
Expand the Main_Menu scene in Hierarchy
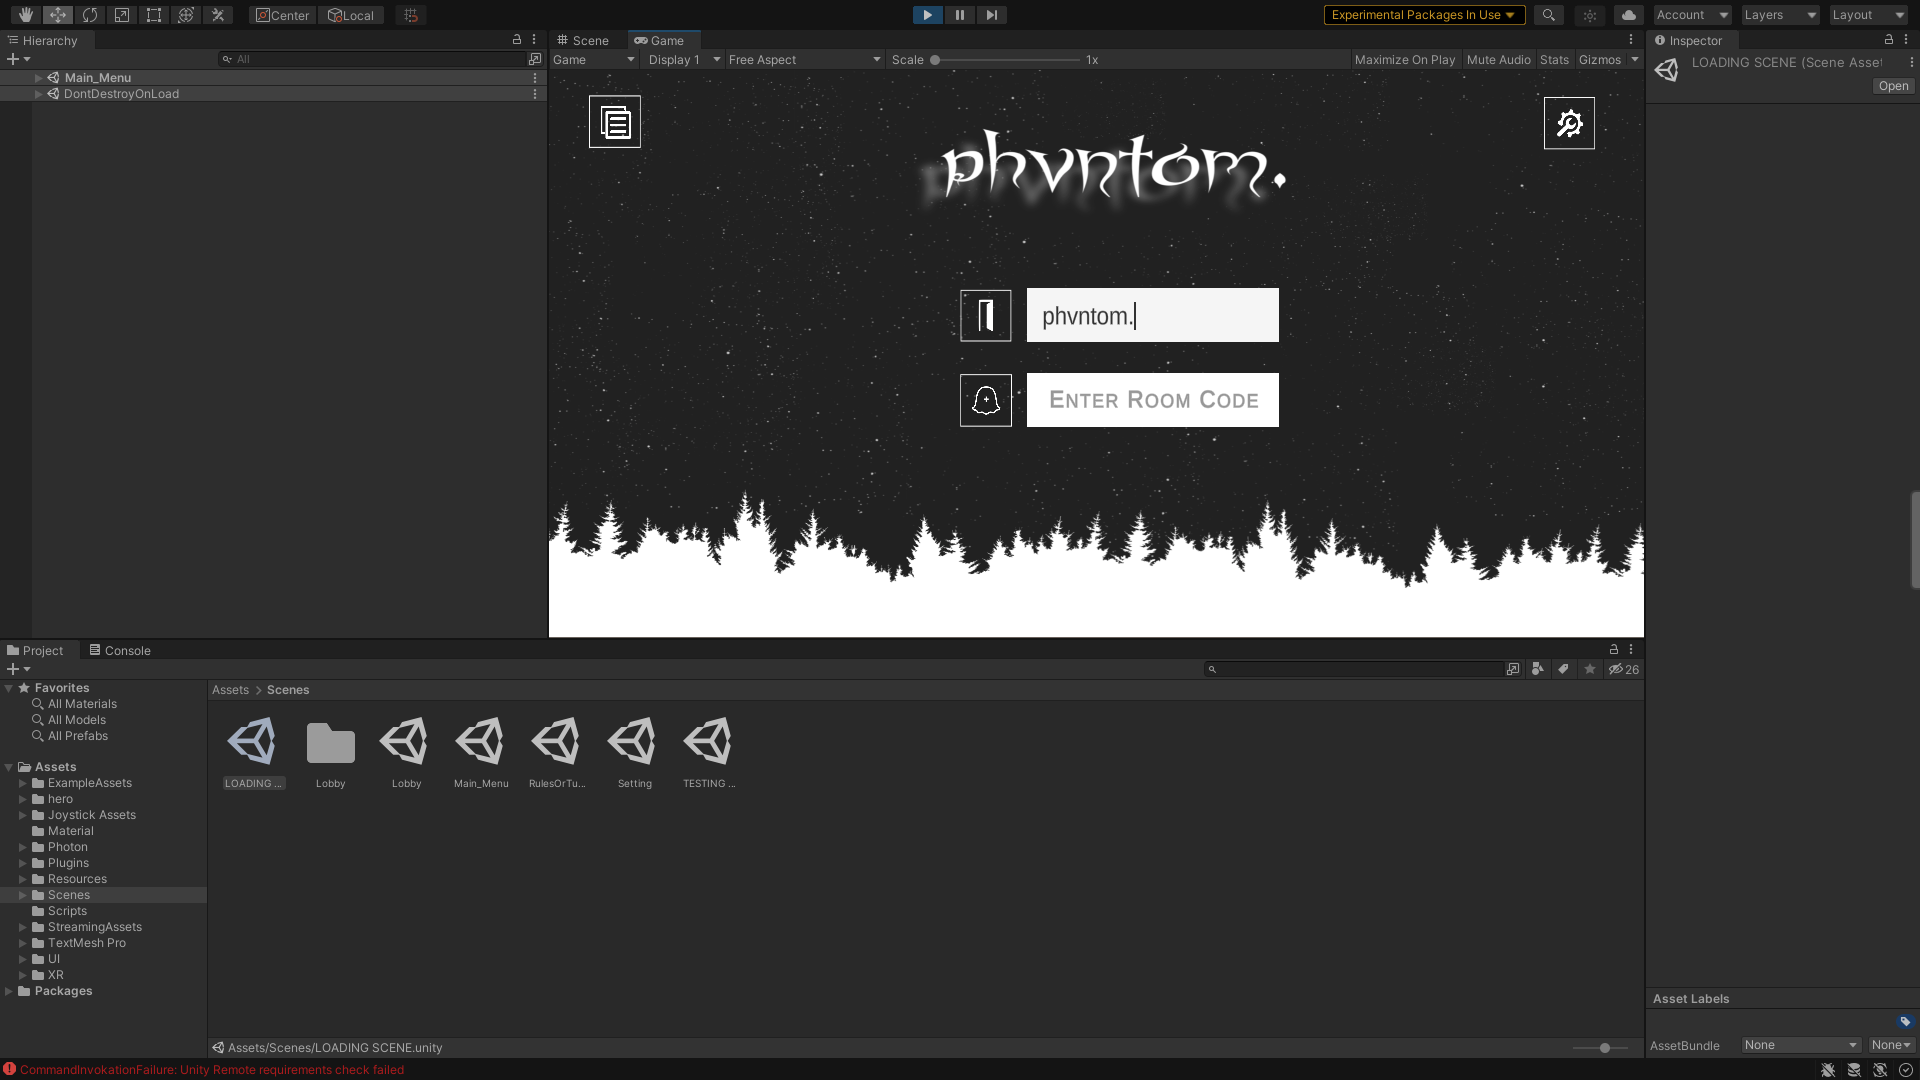click(x=39, y=78)
